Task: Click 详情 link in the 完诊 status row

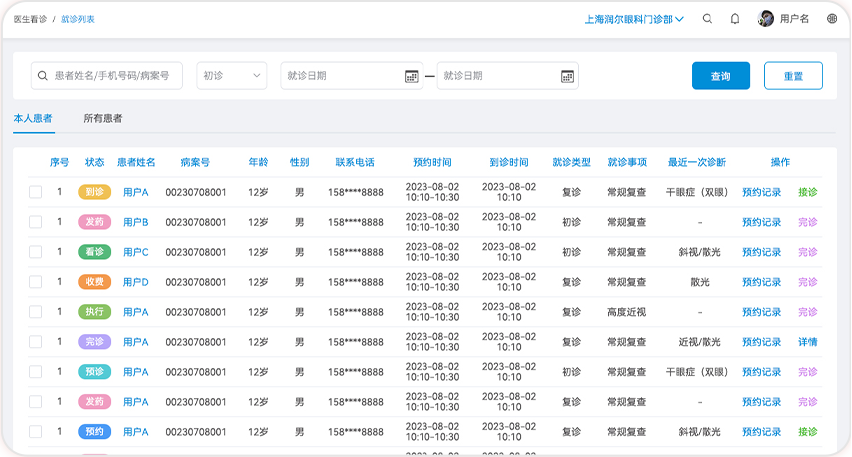Action: pyautogui.click(x=807, y=342)
